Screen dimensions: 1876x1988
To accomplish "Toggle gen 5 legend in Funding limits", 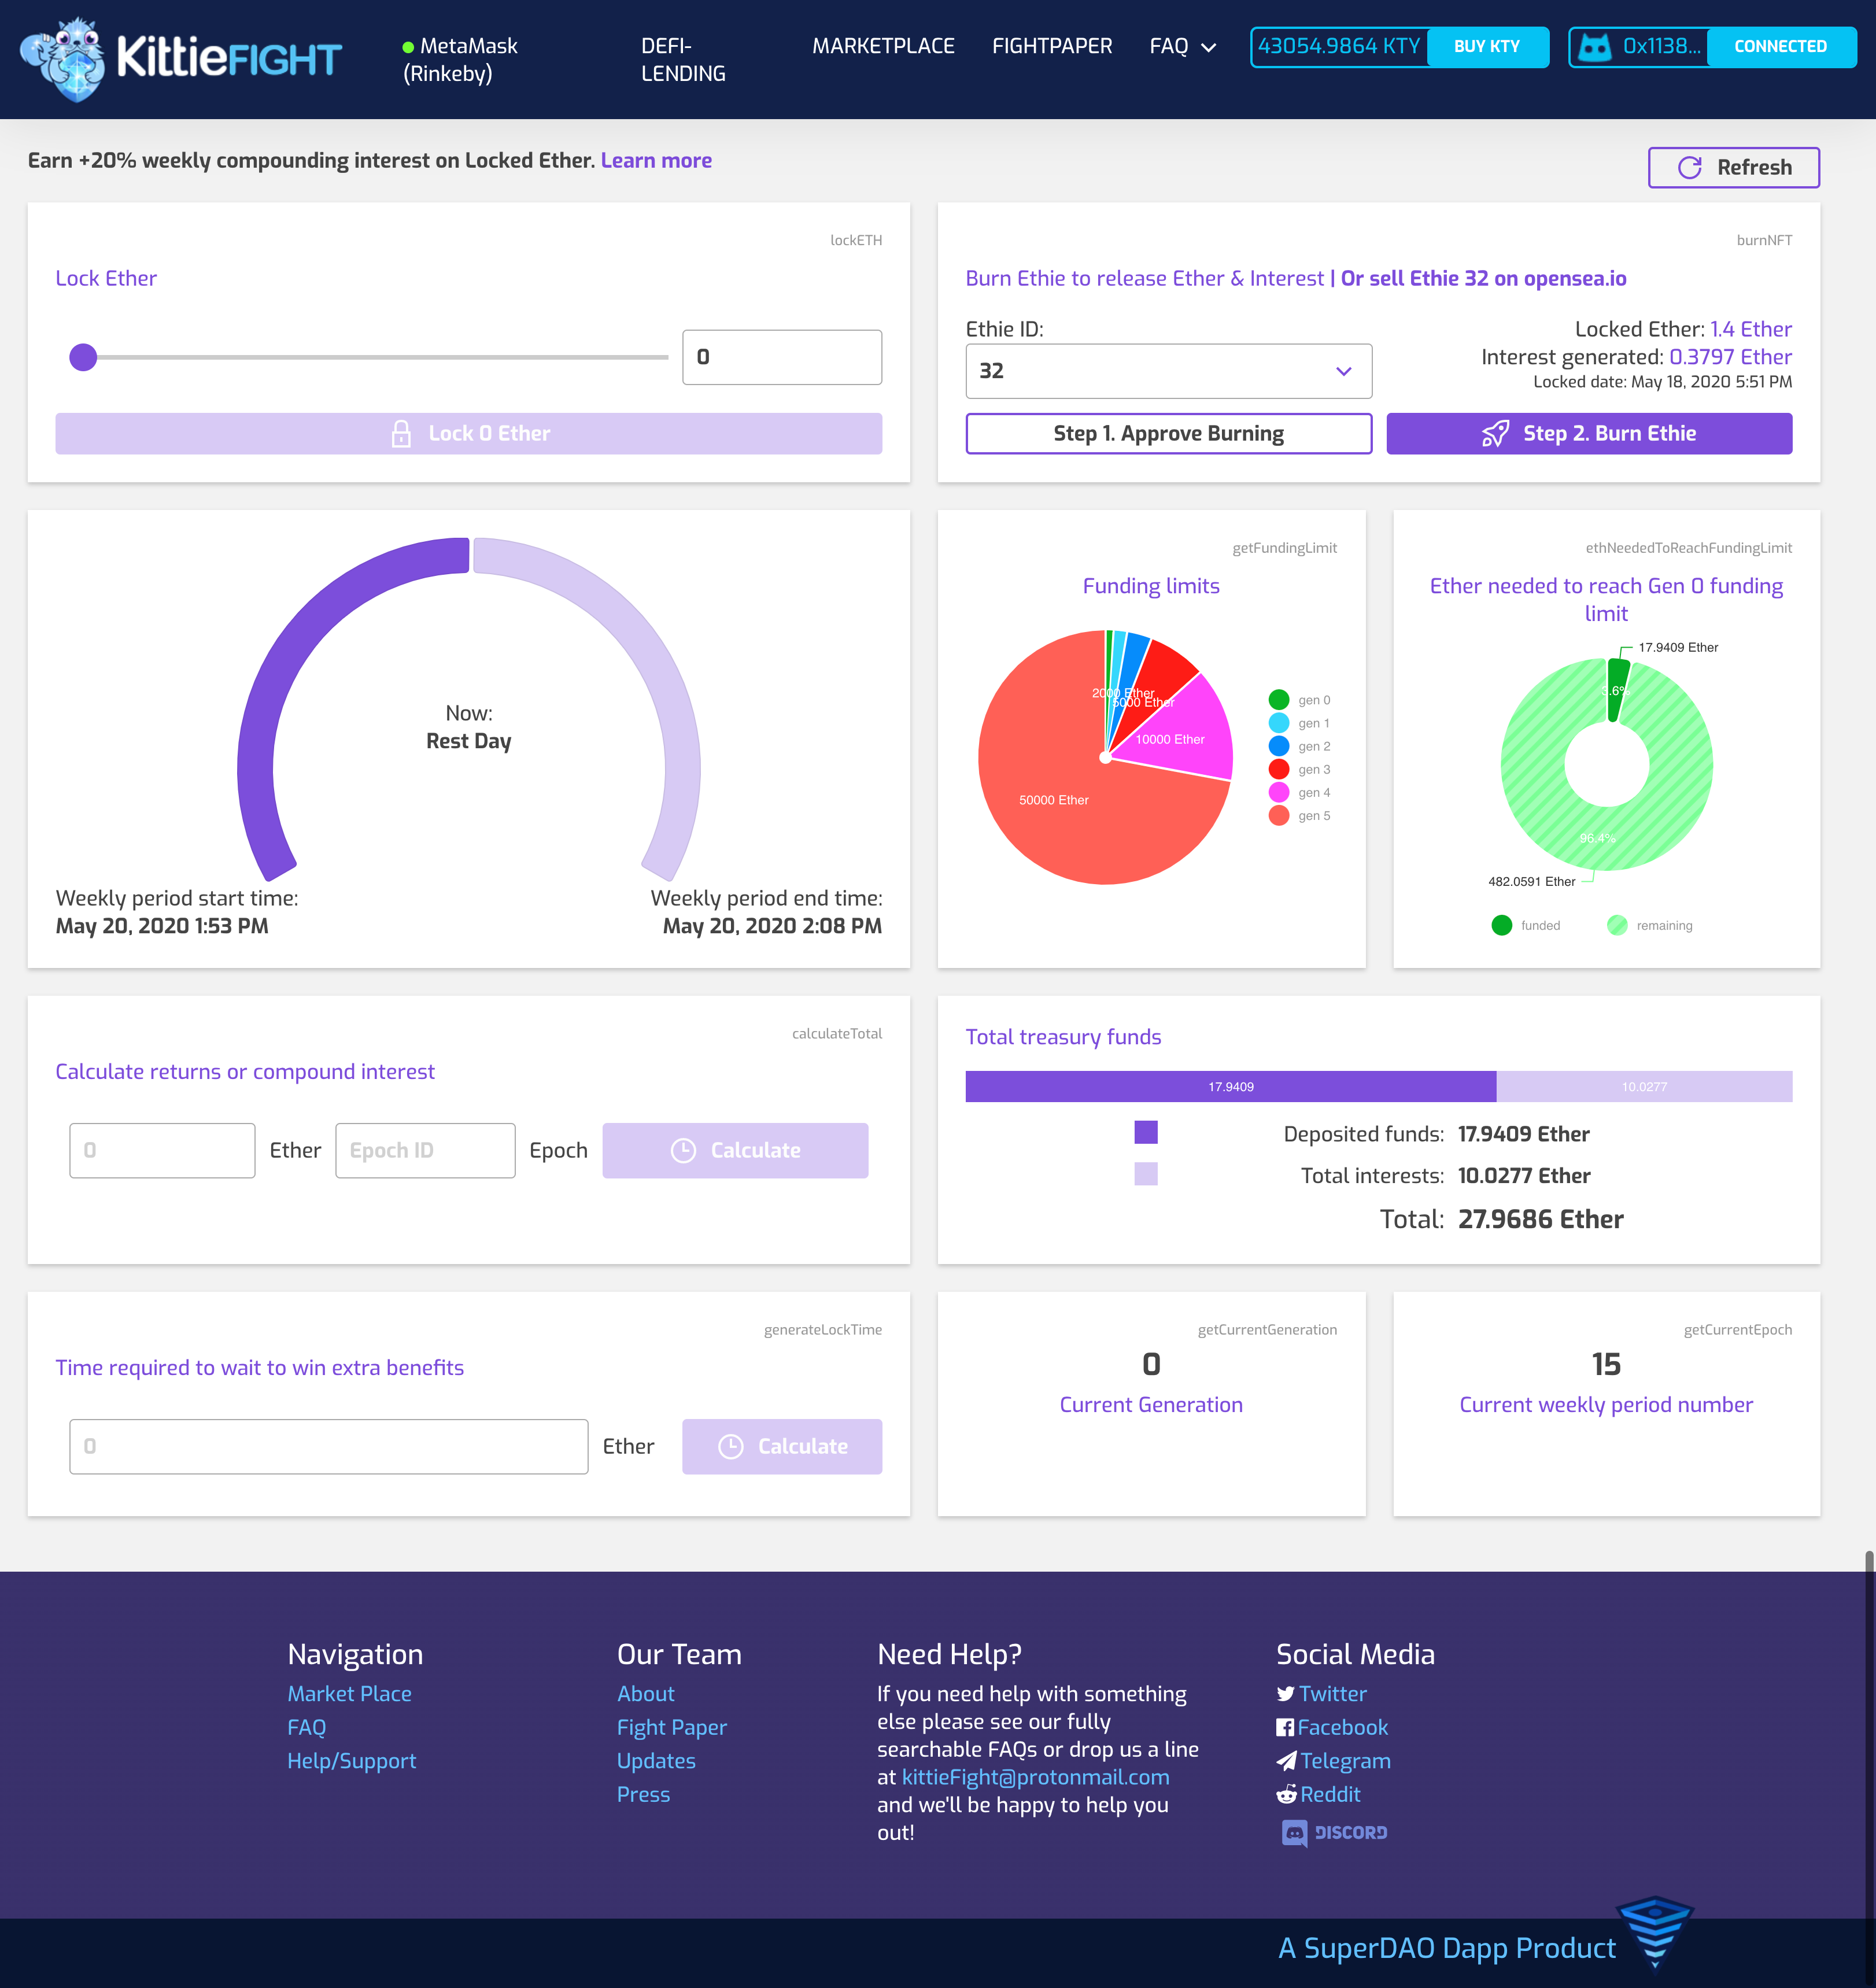I will (1278, 816).
